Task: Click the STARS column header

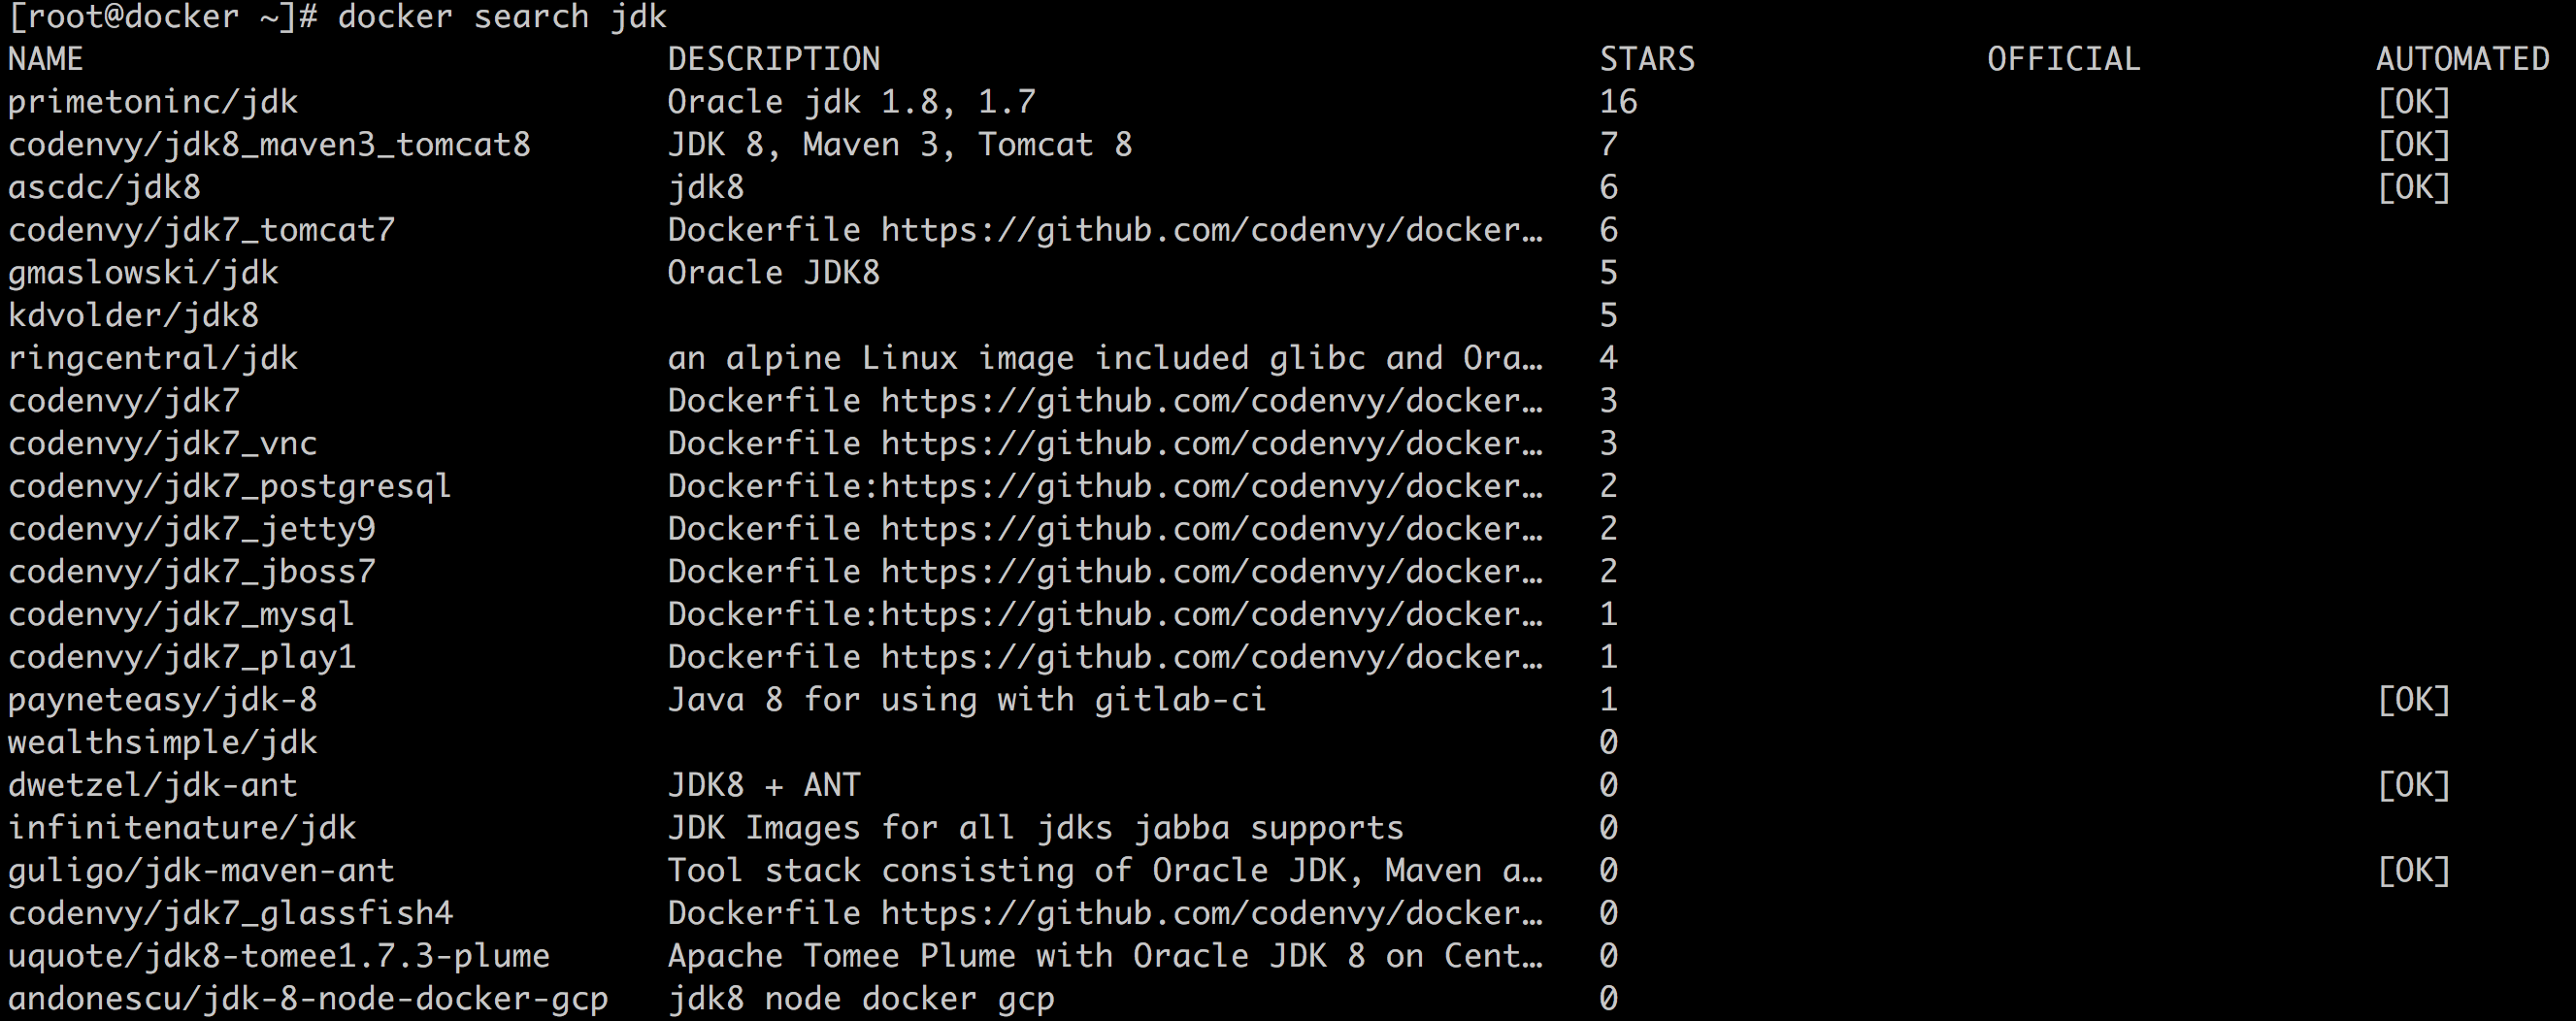Action: [x=1647, y=59]
